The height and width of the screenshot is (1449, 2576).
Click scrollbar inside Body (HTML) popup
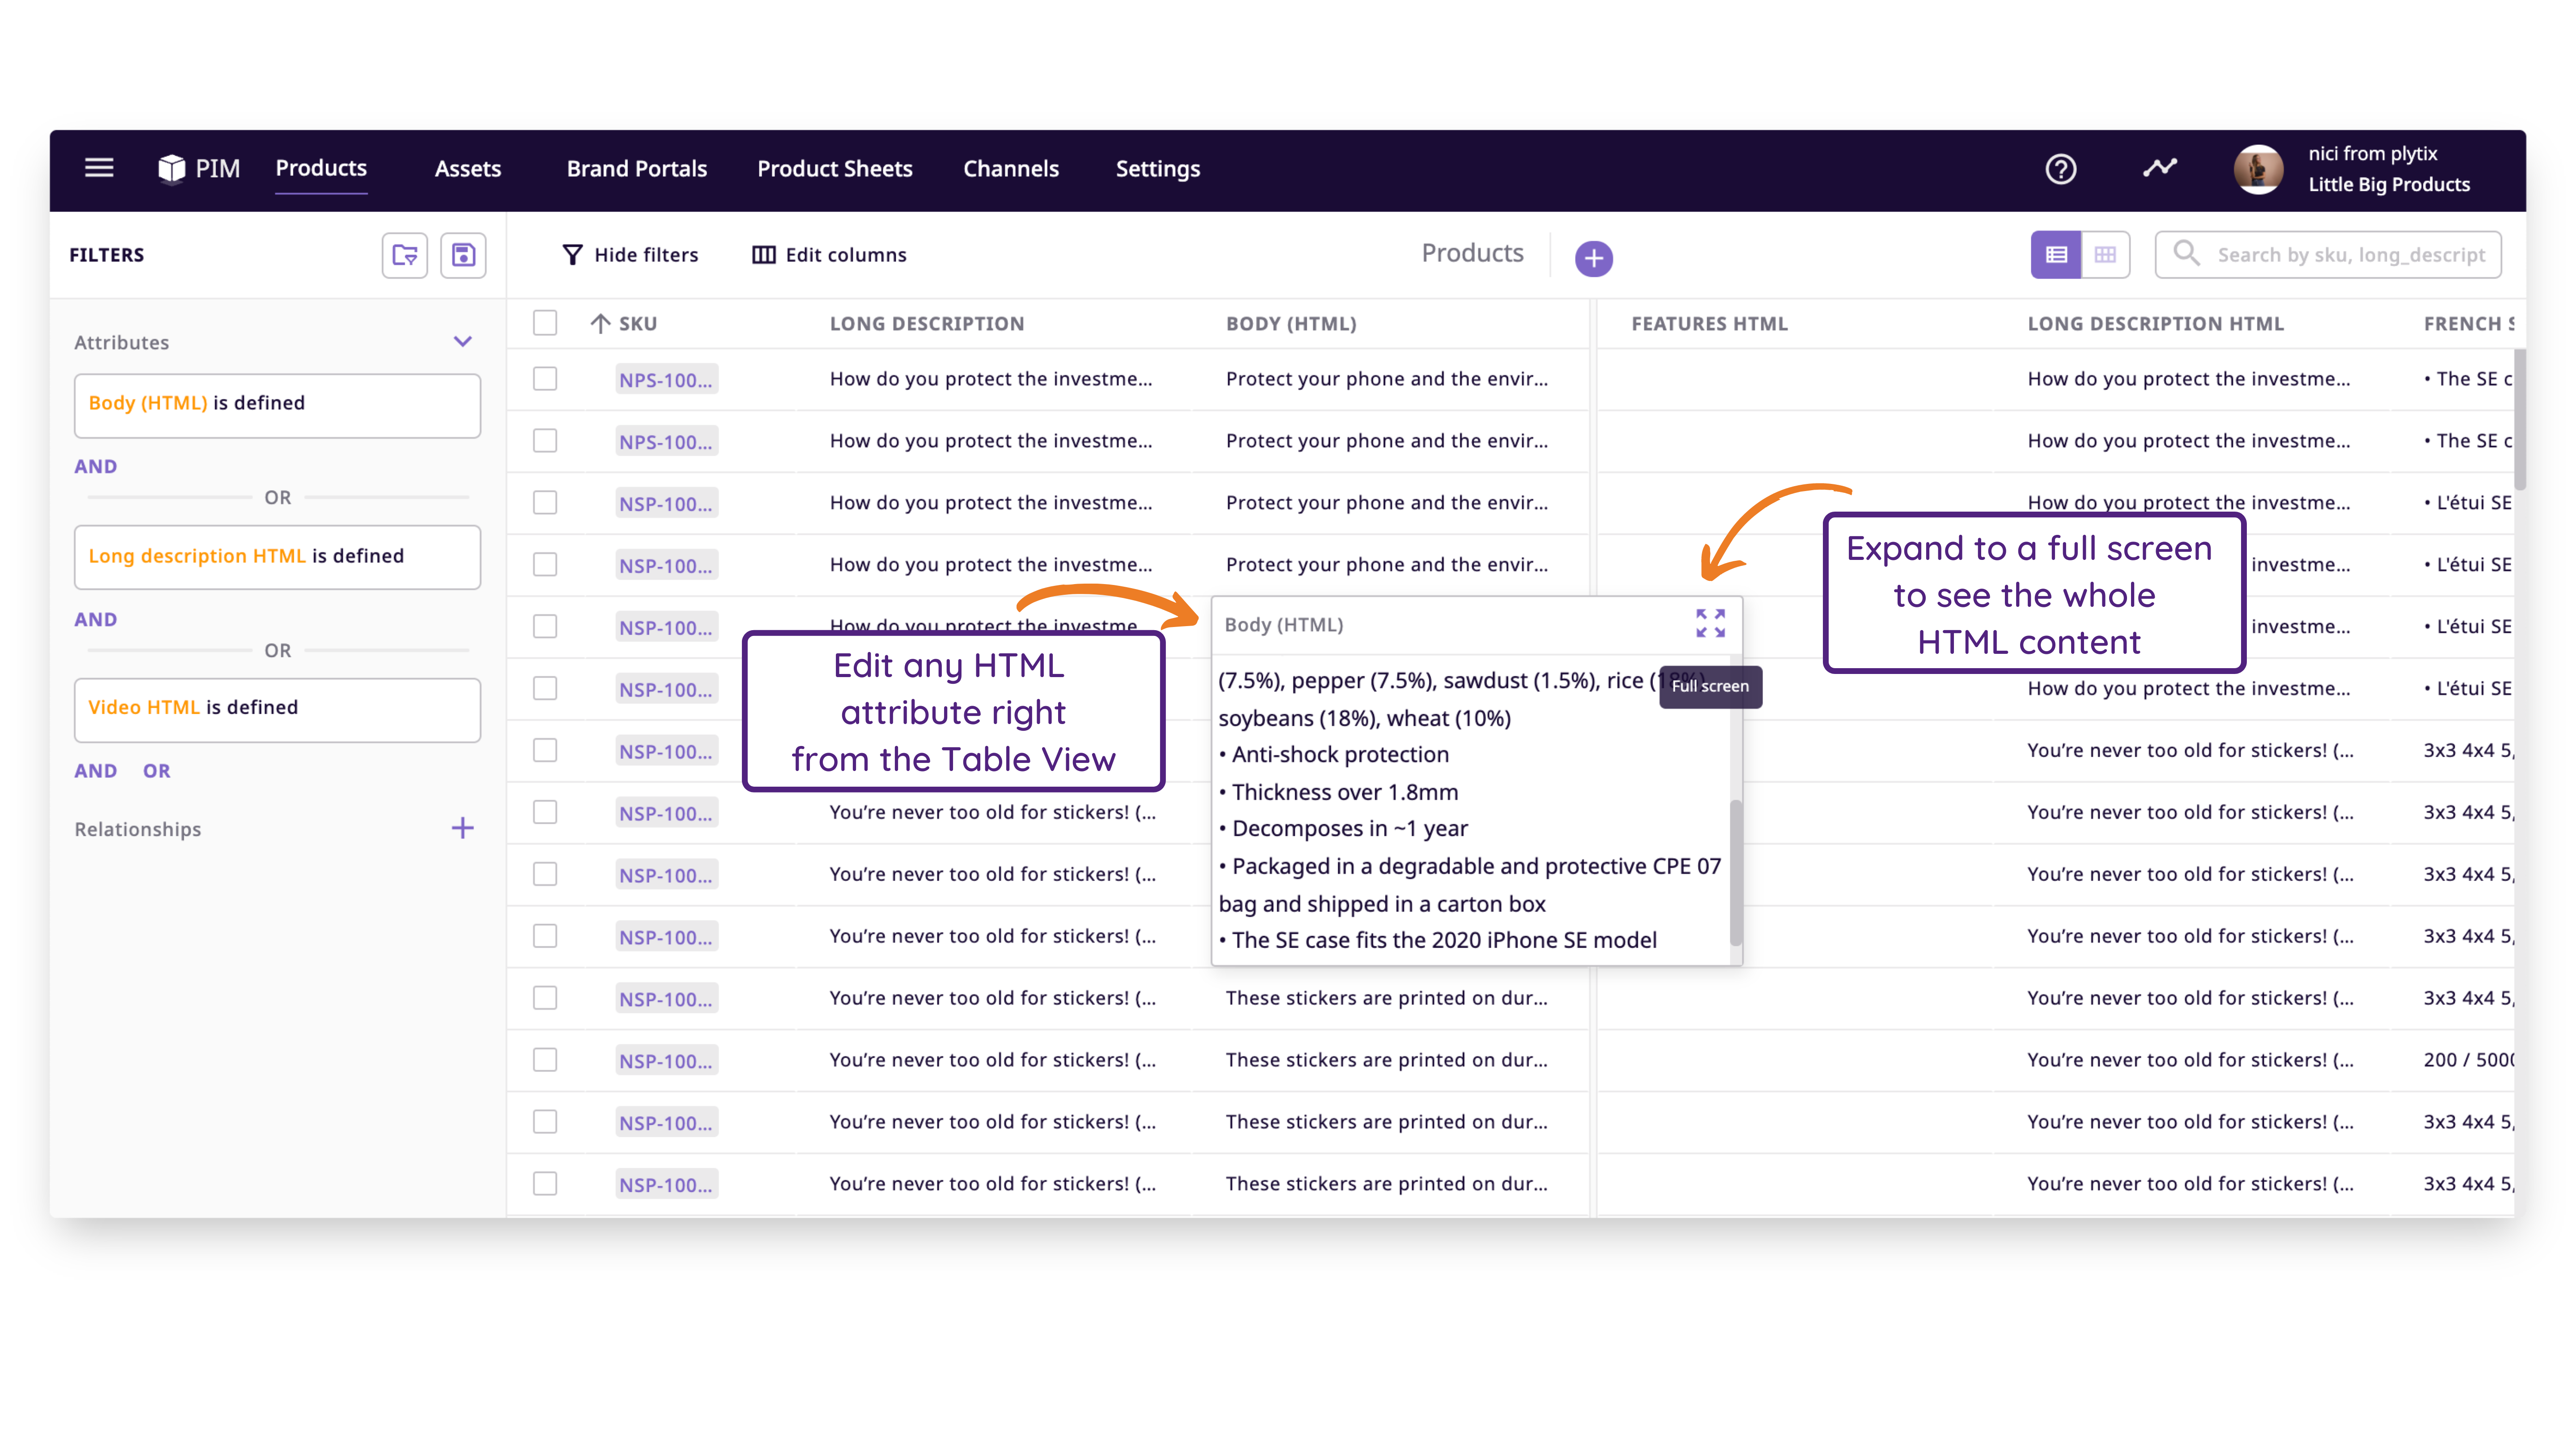1735,872
